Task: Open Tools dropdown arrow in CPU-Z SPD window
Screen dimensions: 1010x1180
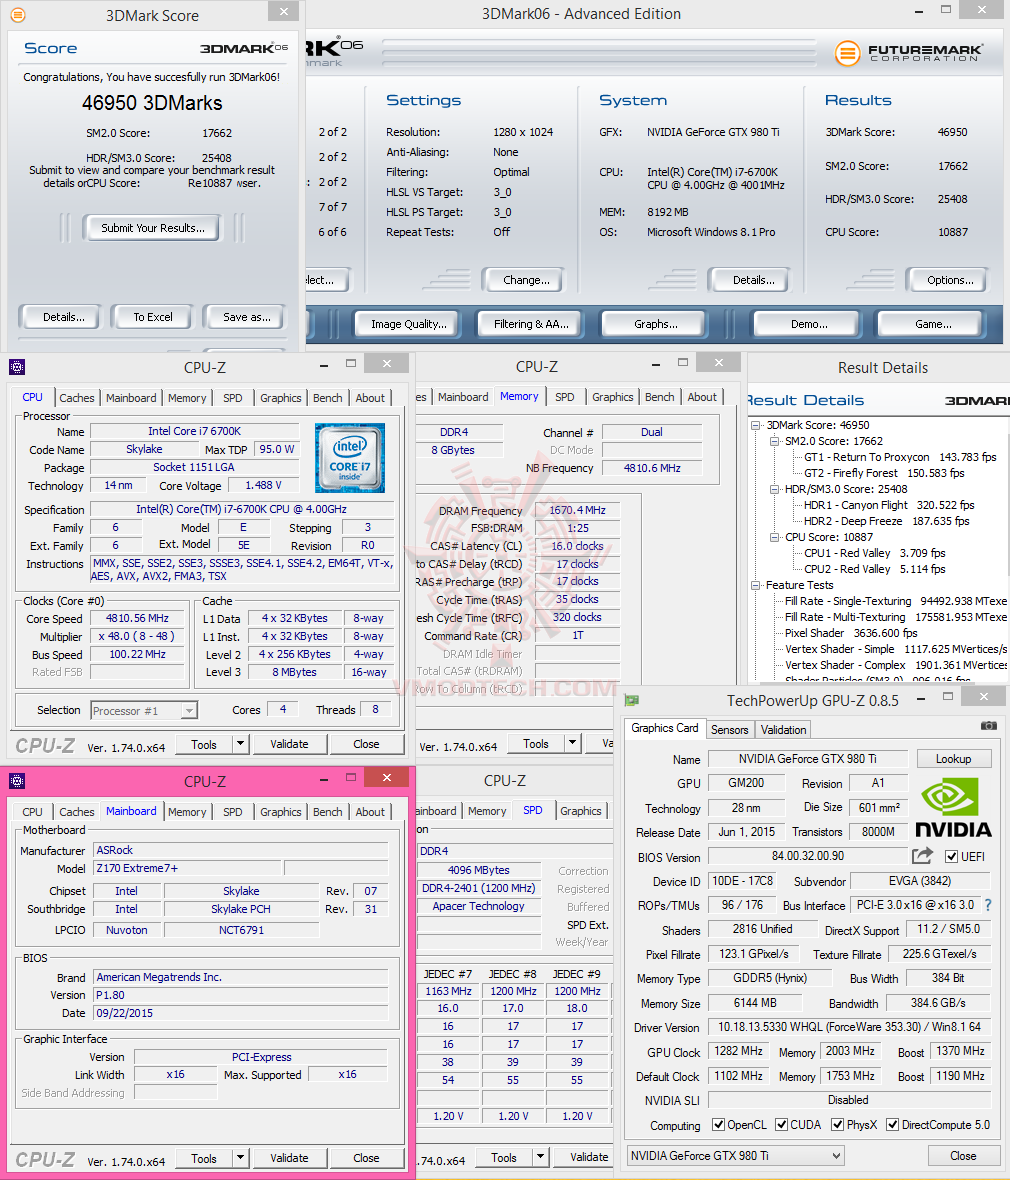Action: [540, 1157]
